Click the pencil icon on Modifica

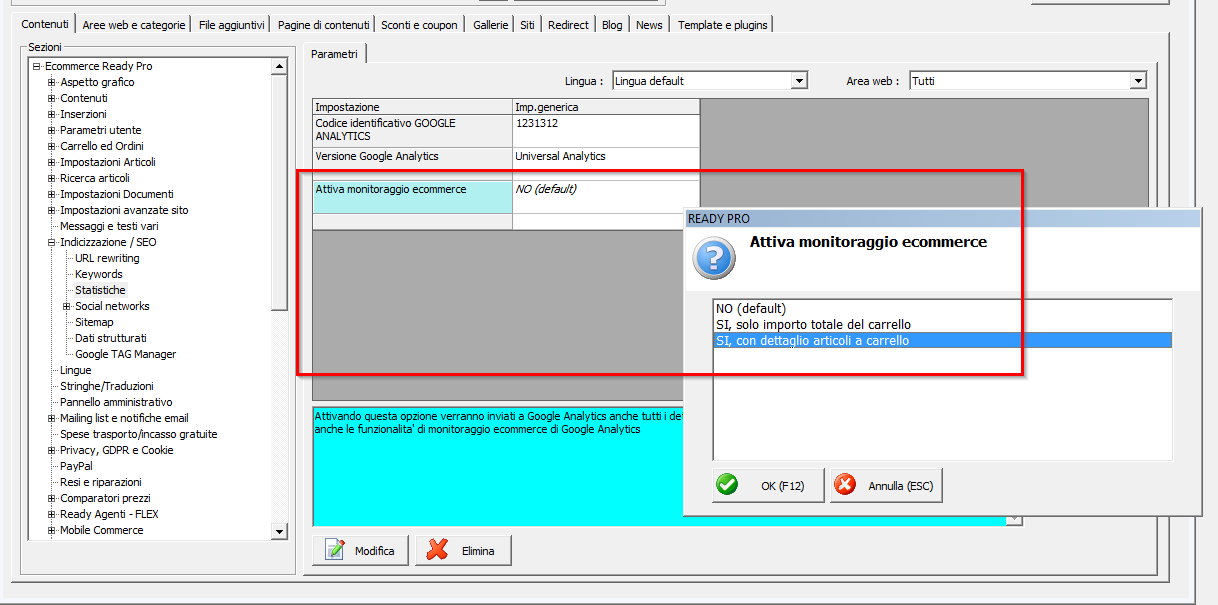pos(335,550)
